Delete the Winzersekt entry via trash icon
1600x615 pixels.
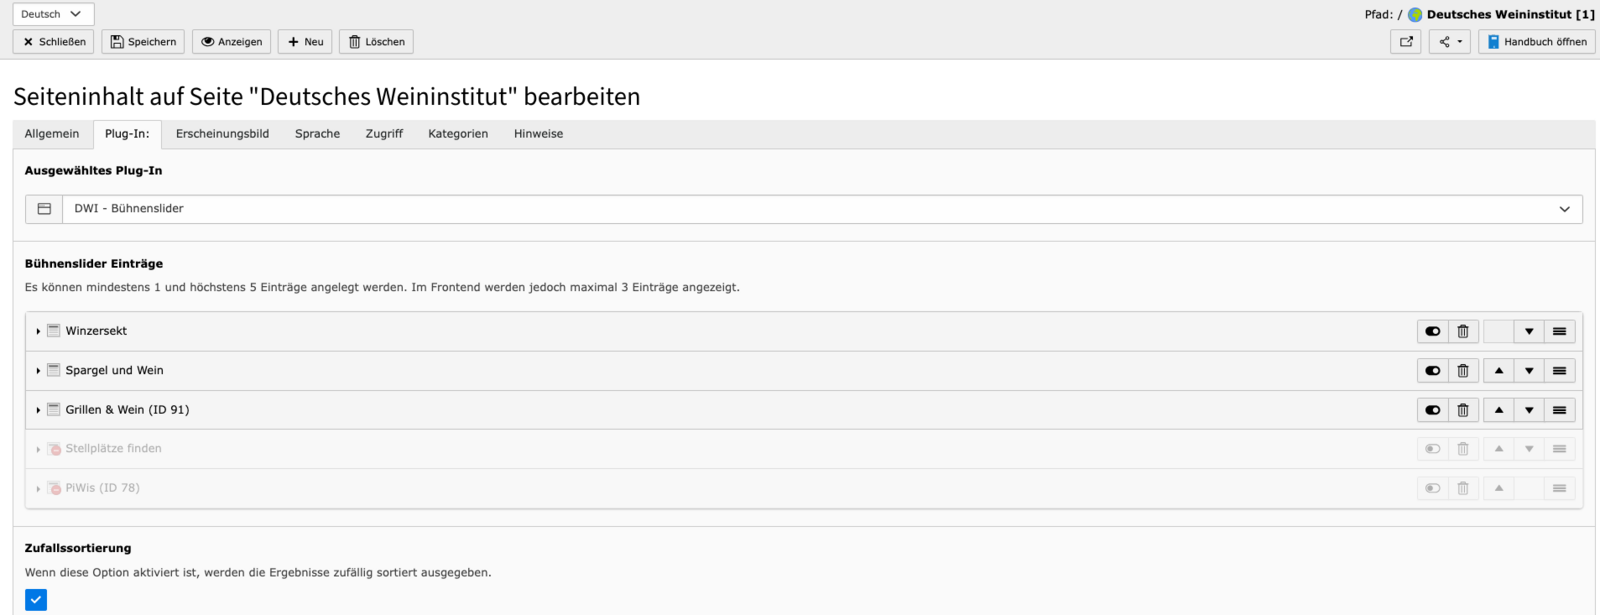pos(1463,331)
